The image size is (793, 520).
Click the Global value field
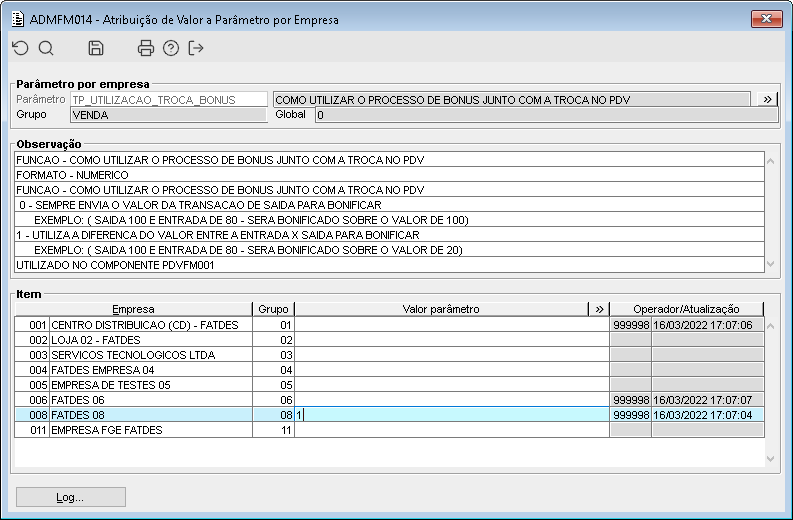tap(546, 115)
